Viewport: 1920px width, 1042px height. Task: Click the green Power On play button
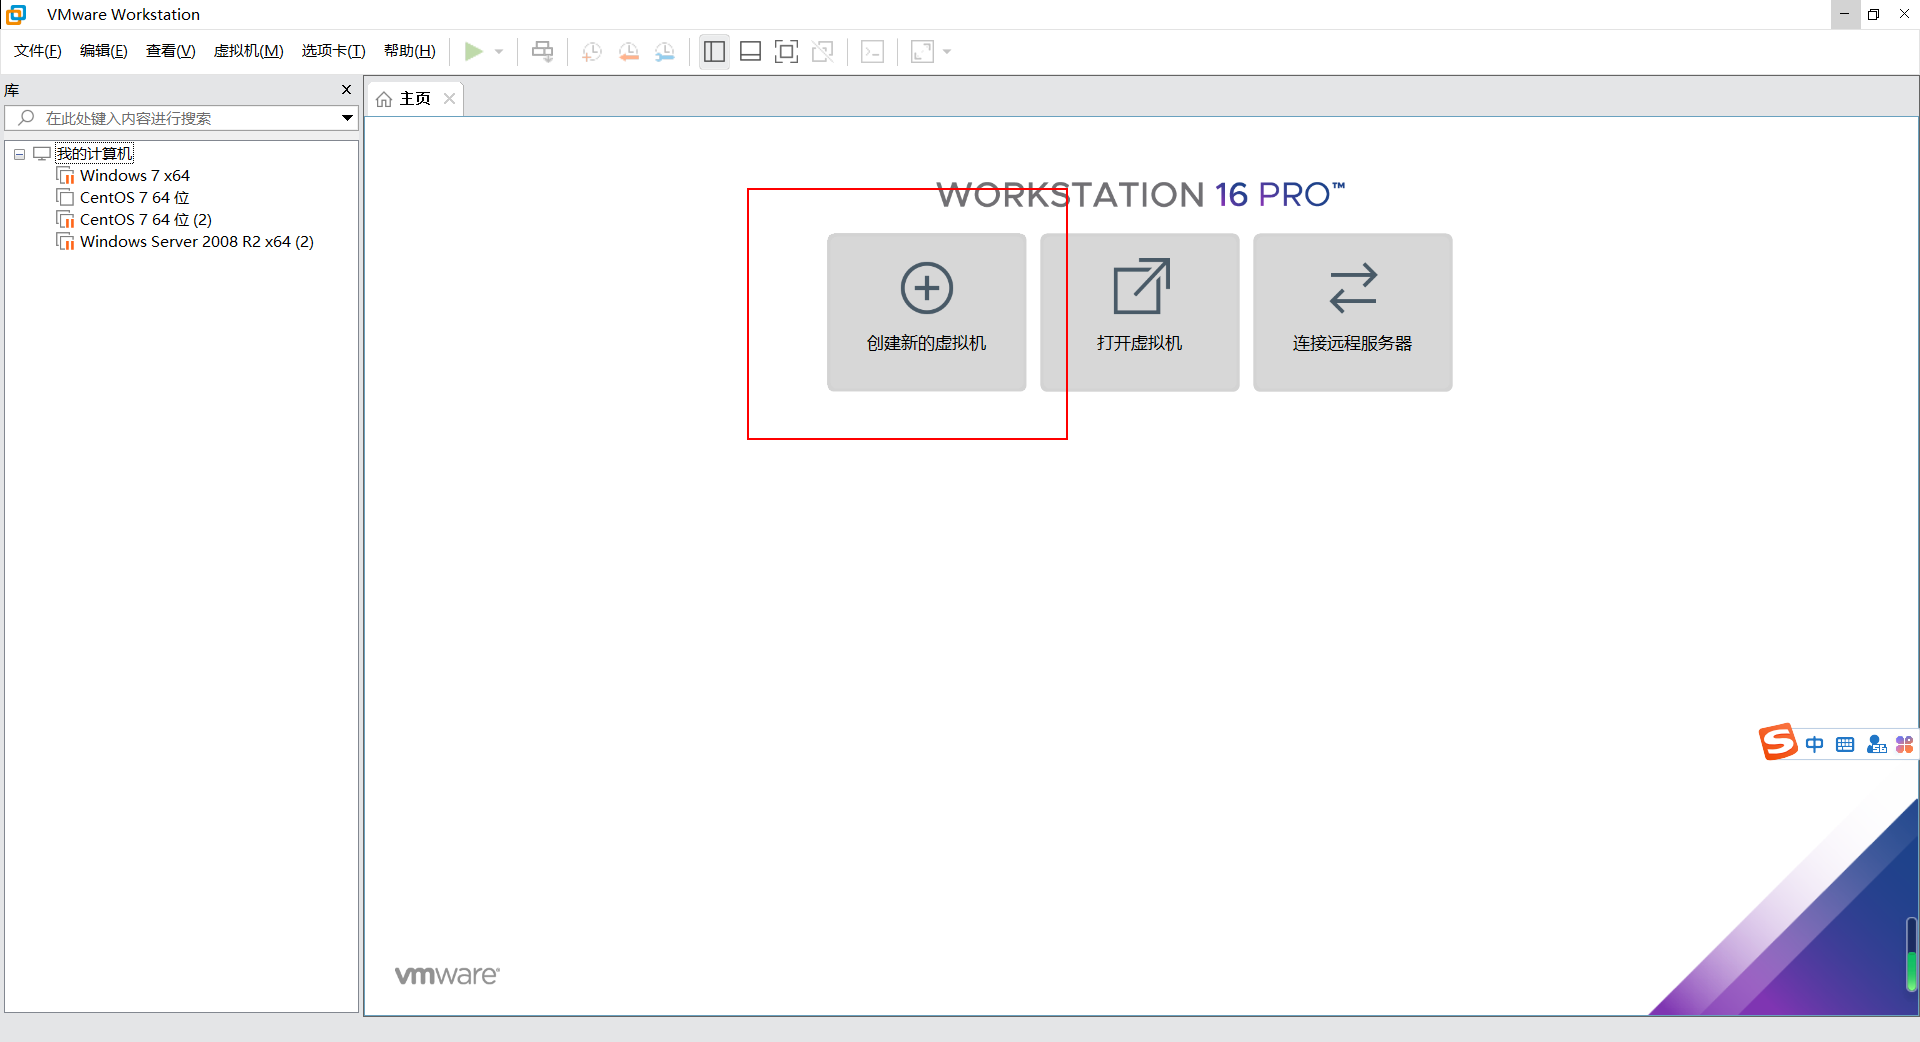pyautogui.click(x=473, y=51)
